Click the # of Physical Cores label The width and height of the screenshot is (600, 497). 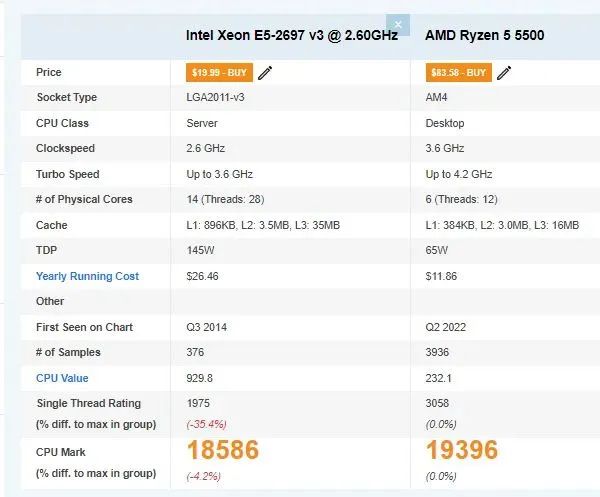tap(84, 199)
